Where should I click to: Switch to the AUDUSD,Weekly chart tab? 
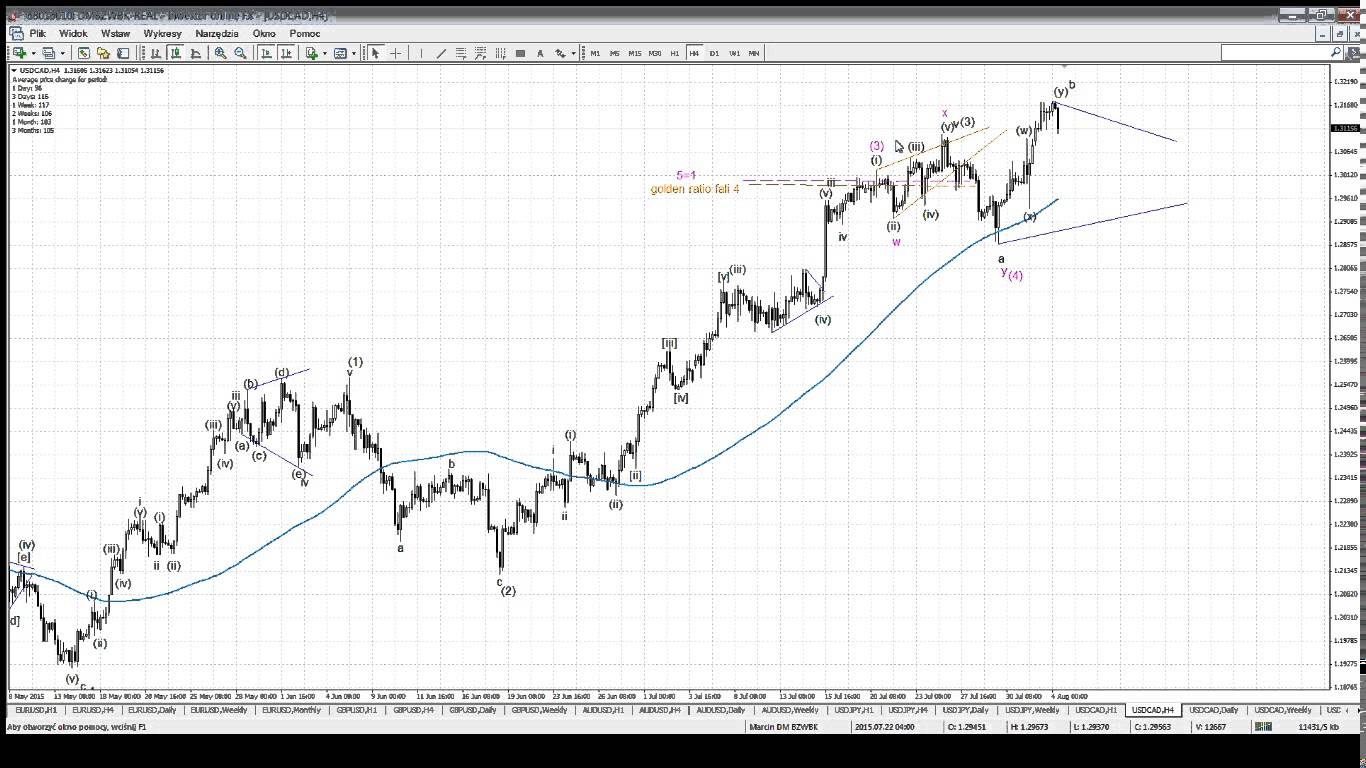tap(789, 710)
